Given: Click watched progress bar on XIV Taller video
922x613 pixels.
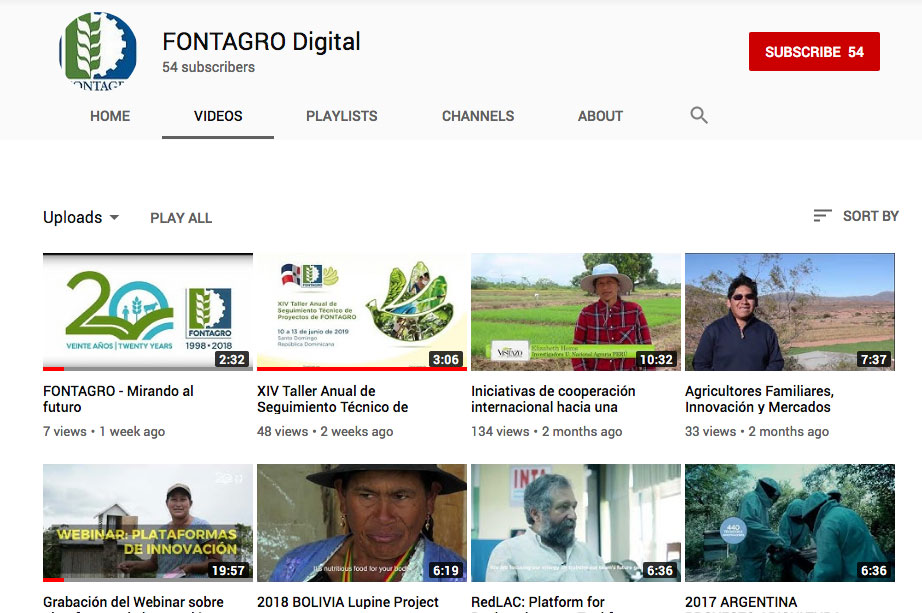Looking at the screenshot, I should (362, 369).
